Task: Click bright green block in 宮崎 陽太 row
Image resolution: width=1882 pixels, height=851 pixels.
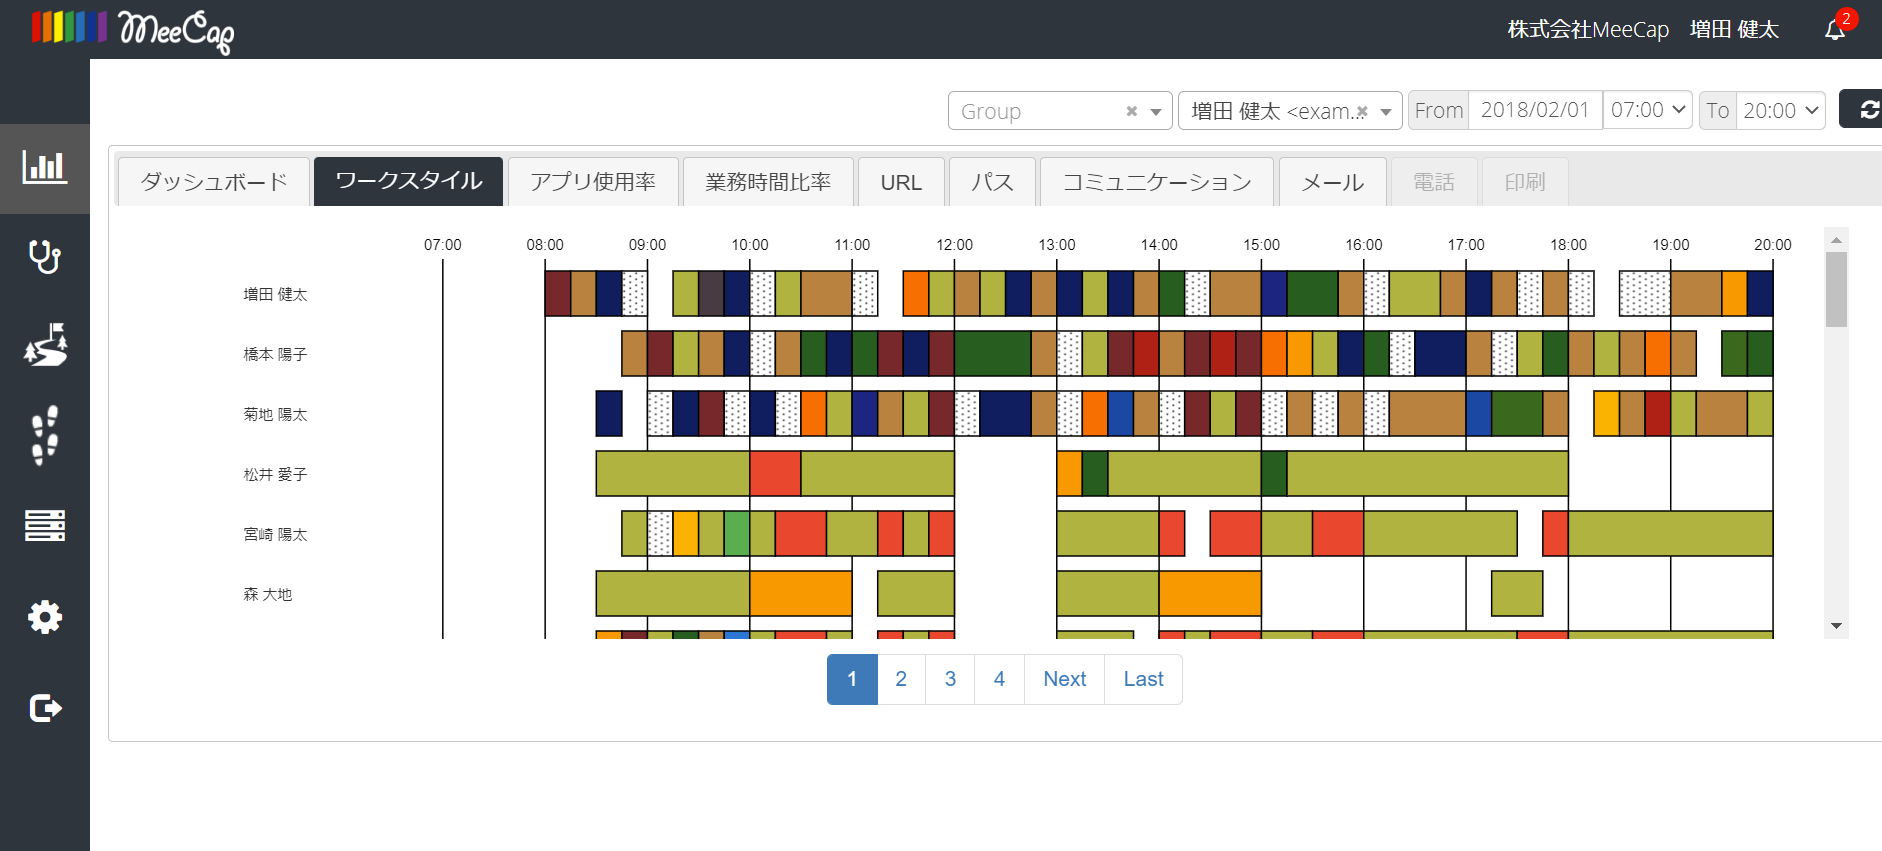Action: click(x=737, y=534)
